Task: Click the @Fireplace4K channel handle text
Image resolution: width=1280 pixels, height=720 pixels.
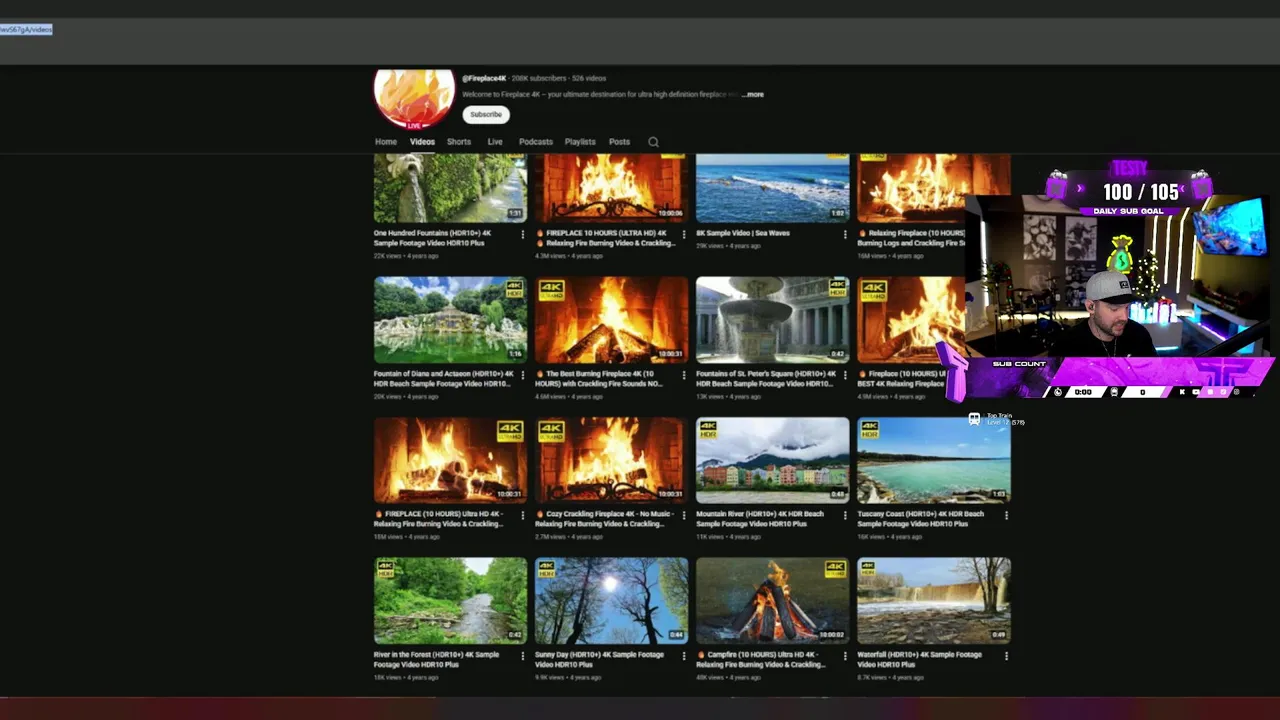Action: 484,78
